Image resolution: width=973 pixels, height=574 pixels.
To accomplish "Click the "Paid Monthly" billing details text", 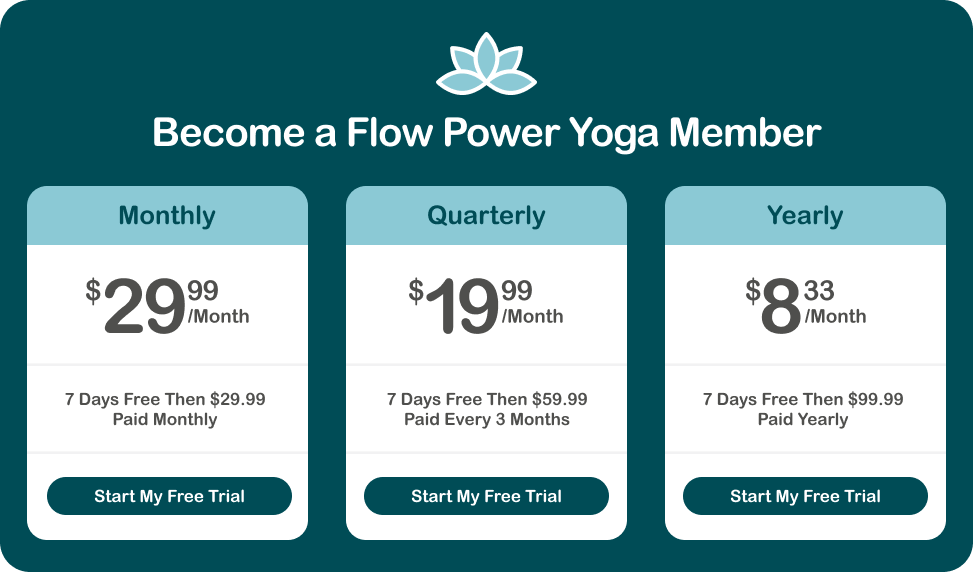I will tap(165, 420).
